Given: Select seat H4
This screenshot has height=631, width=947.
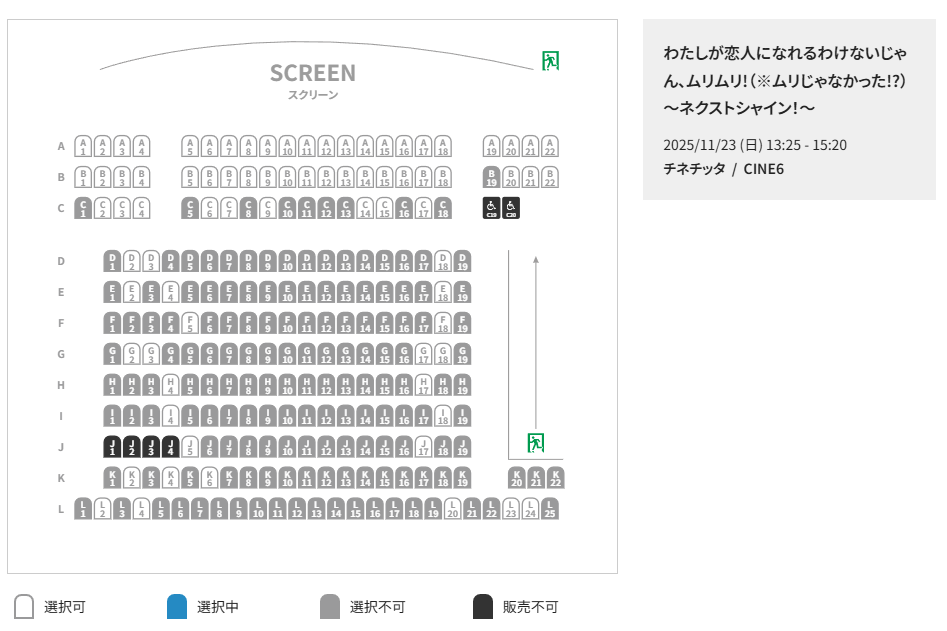Looking at the screenshot, I should pos(170,385).
